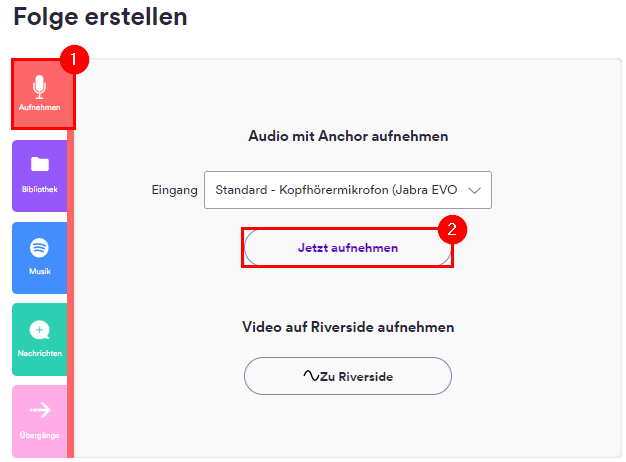Image resolution: width=626 pixels, height=462 pixels.
Task: Click the red vertical sidebar scrollbar
Action: [71, 290]
